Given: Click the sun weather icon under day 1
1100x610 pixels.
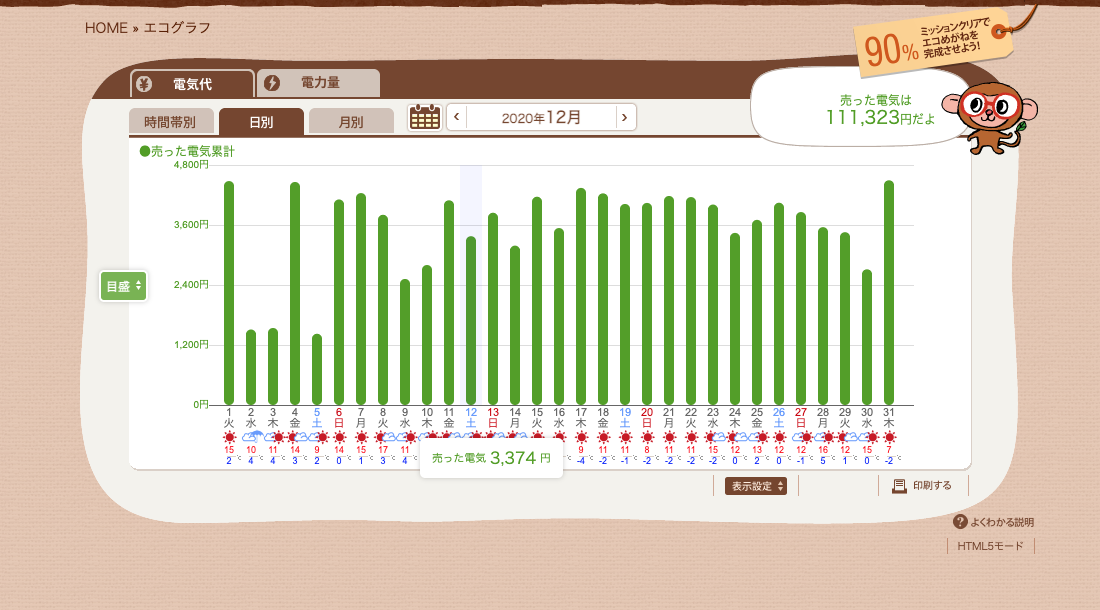Looking at the screenshot, I should tap(229, 437).
